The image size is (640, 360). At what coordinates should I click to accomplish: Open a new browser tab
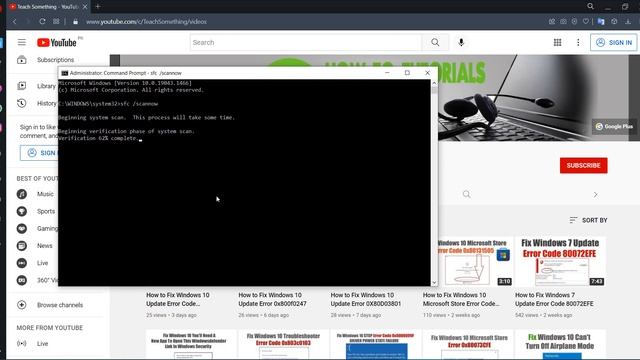coord(98,7)
